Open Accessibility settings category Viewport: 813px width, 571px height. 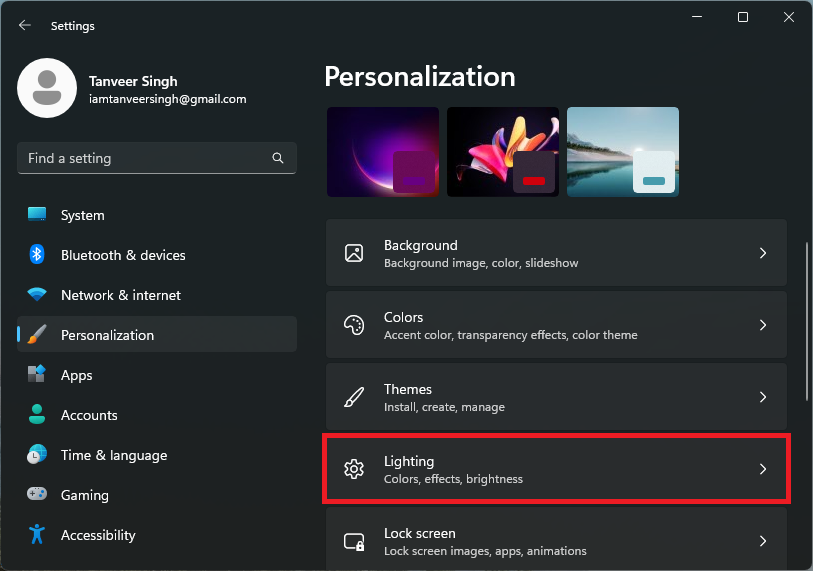(x=157, y=535)
